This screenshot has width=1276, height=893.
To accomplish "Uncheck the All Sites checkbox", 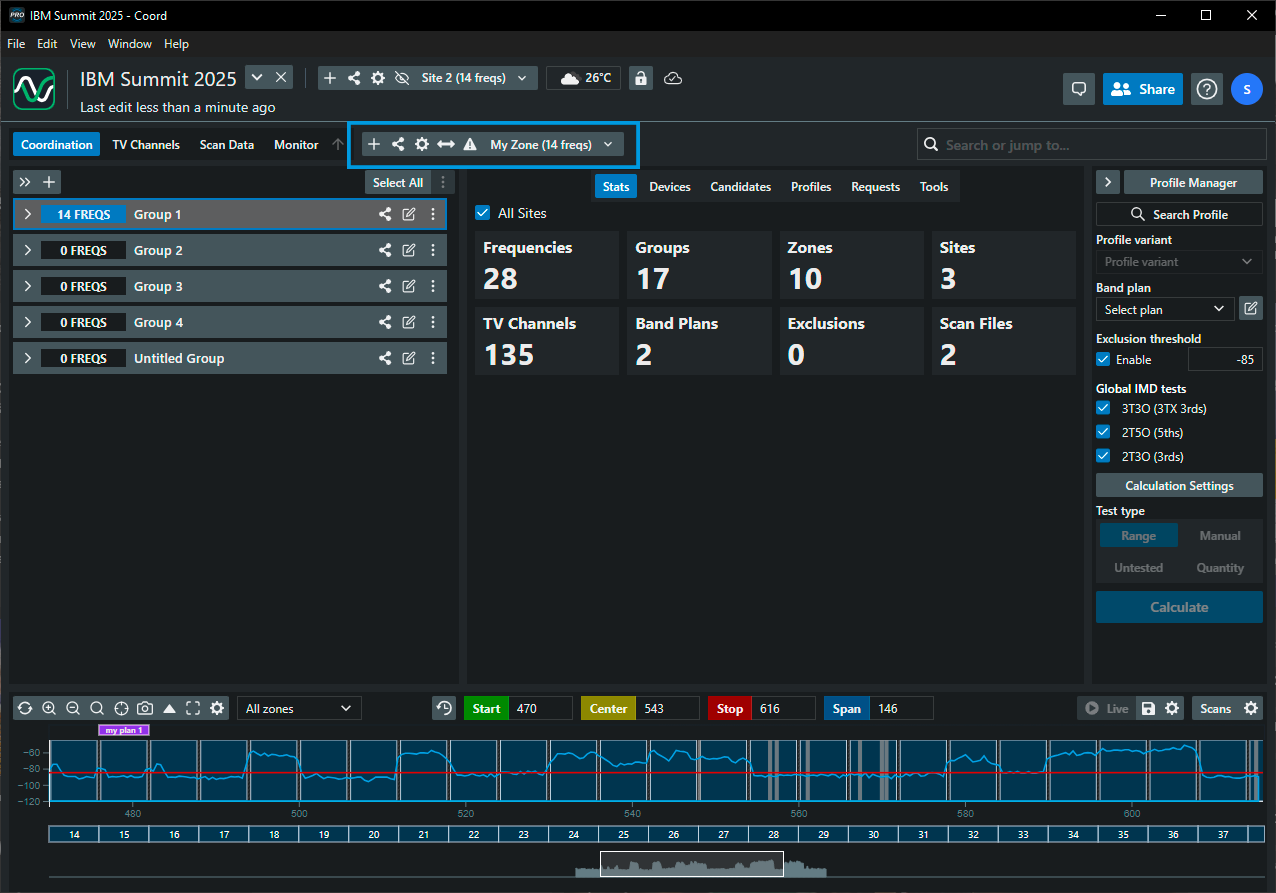I will [x=483, y=213].
